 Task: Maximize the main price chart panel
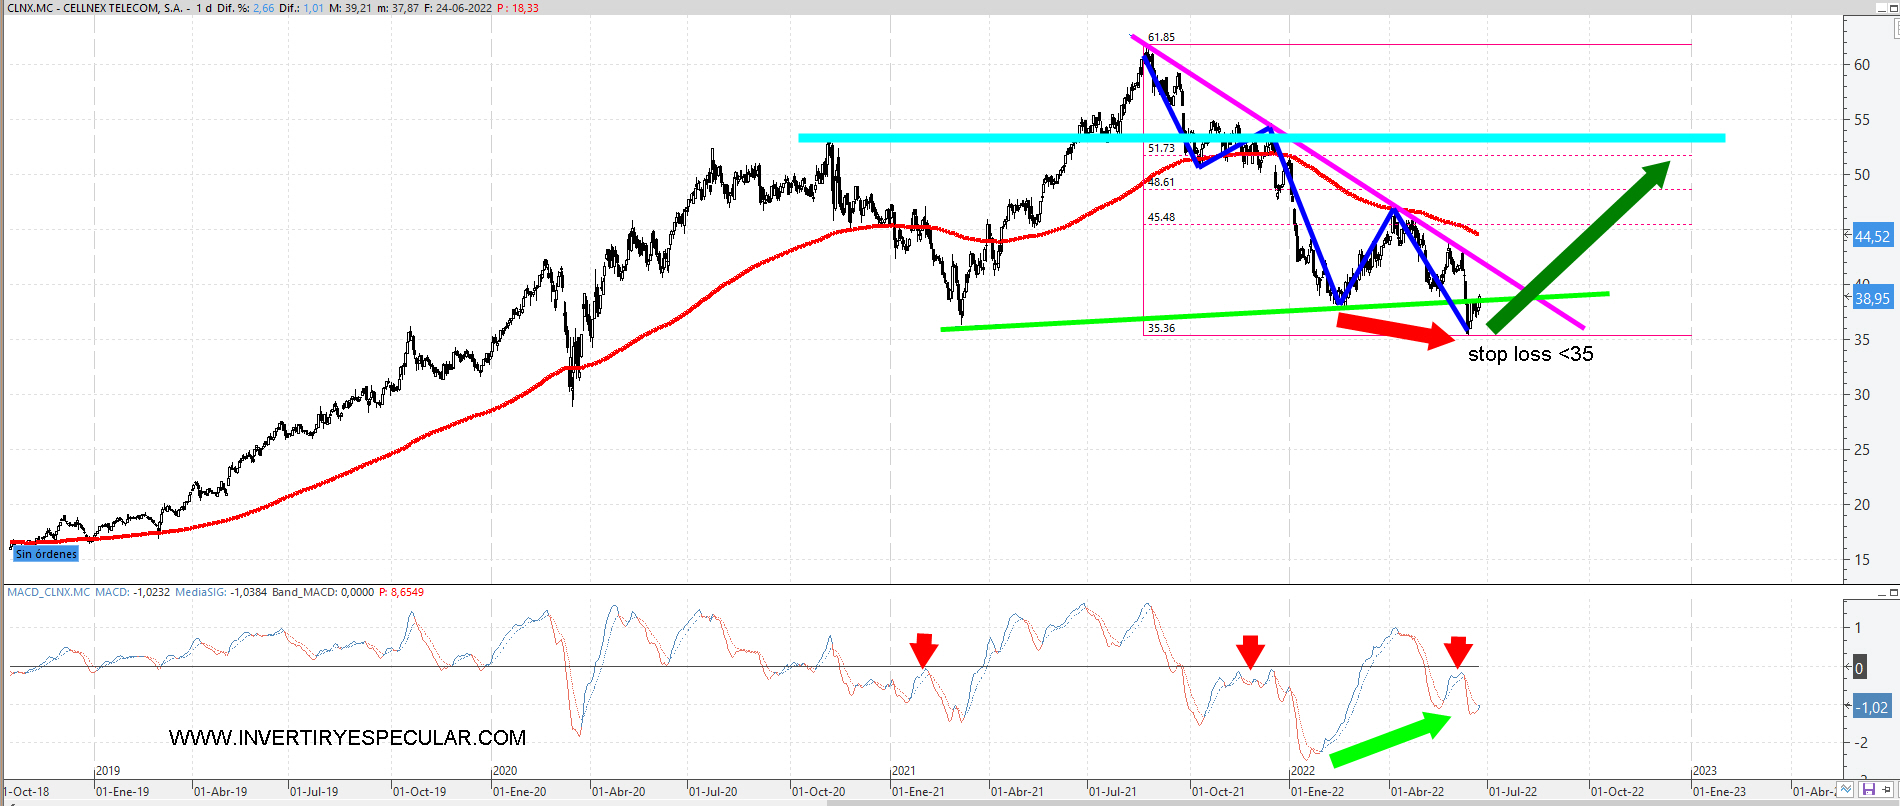pos(1896,7)
